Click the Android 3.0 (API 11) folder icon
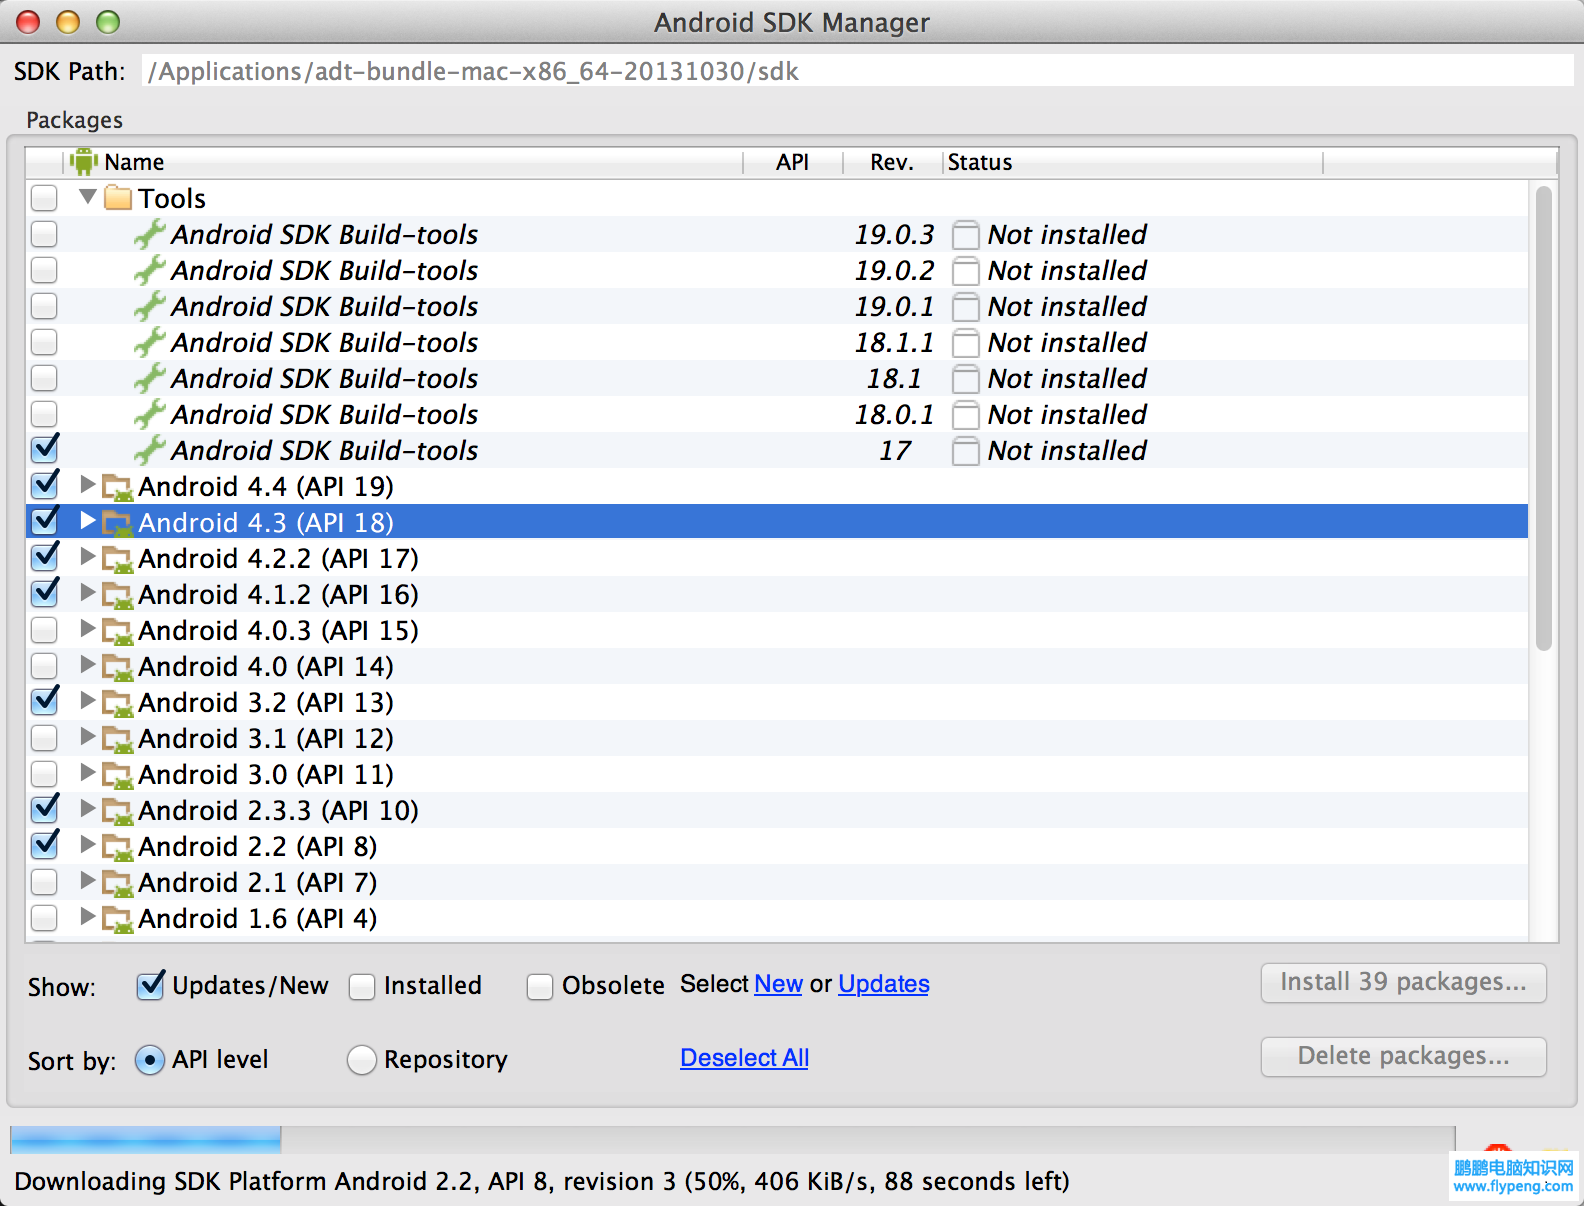Image resolution: width=1584 pixels, height=1206 pixels. point(118,775)
